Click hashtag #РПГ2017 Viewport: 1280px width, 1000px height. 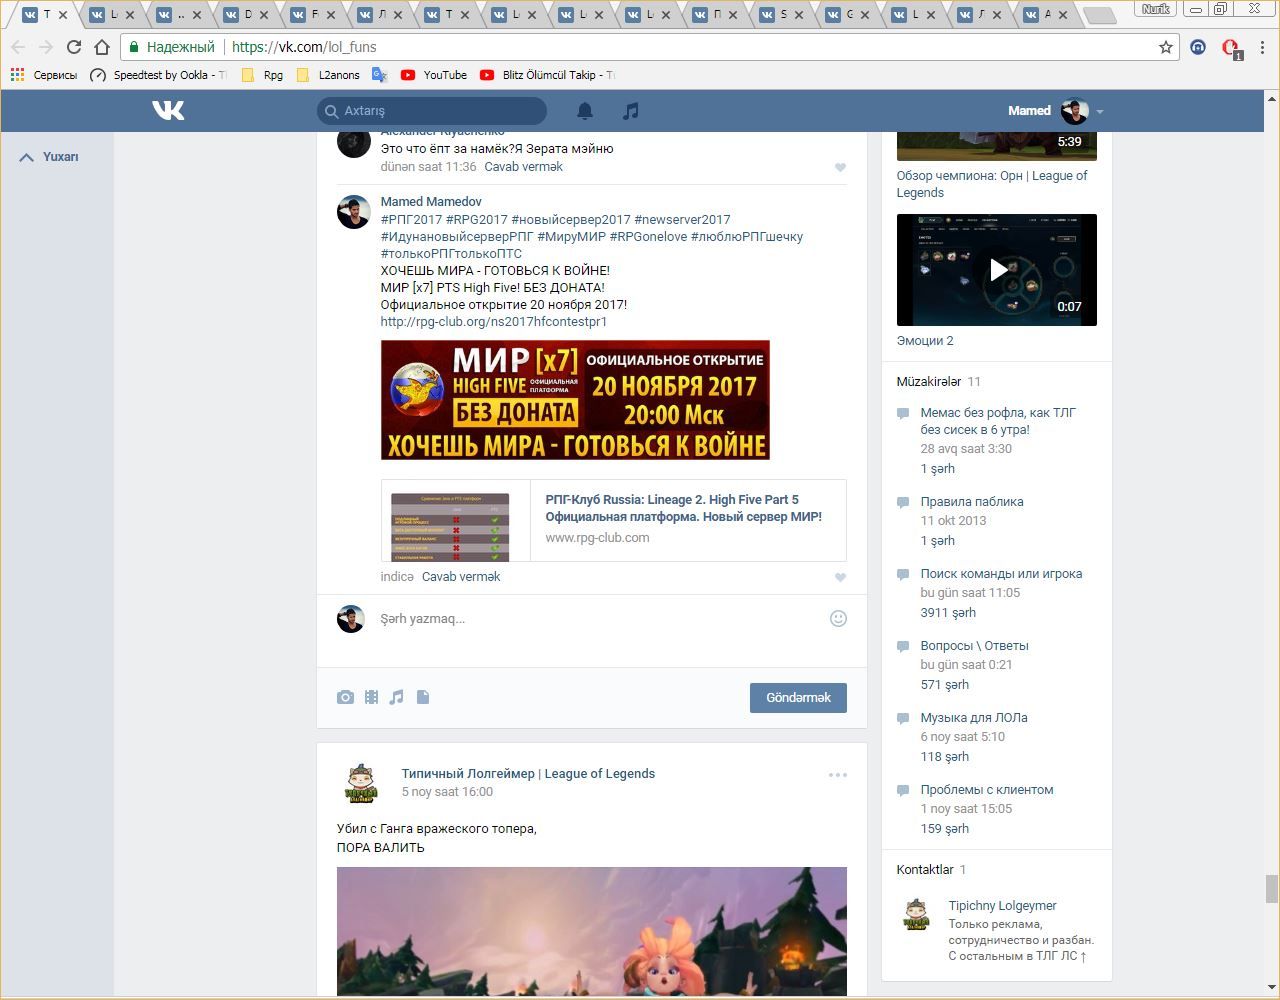[x=411, y=220]
